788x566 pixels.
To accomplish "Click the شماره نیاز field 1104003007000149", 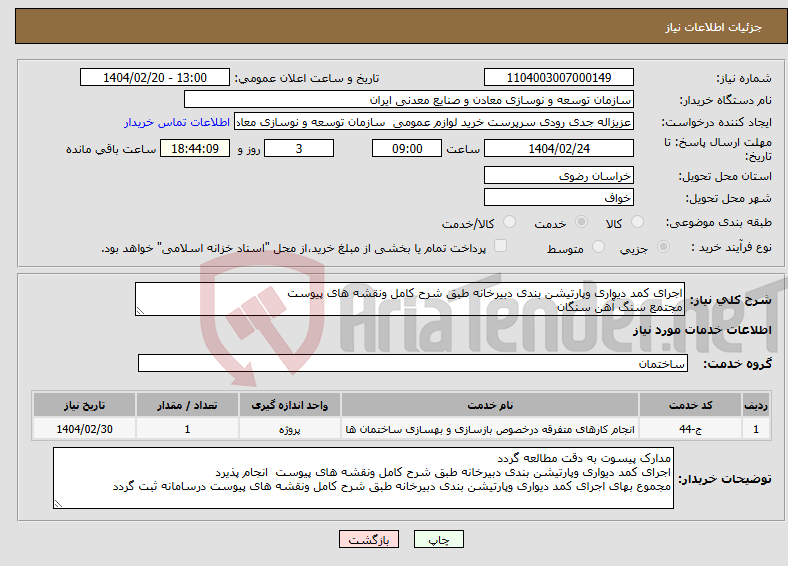I will click(x=558, y=77).
